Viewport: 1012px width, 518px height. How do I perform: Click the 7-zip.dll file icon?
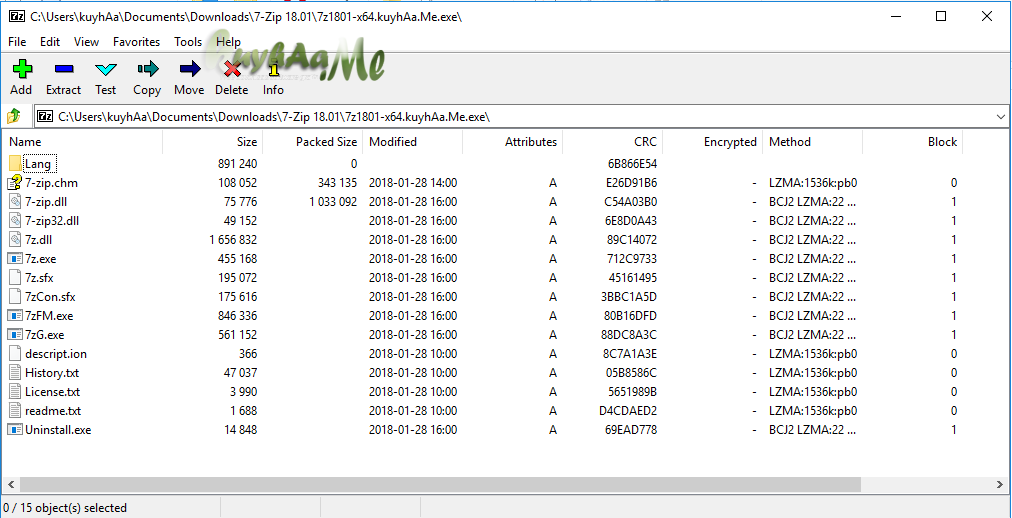[x=15, y=202]
